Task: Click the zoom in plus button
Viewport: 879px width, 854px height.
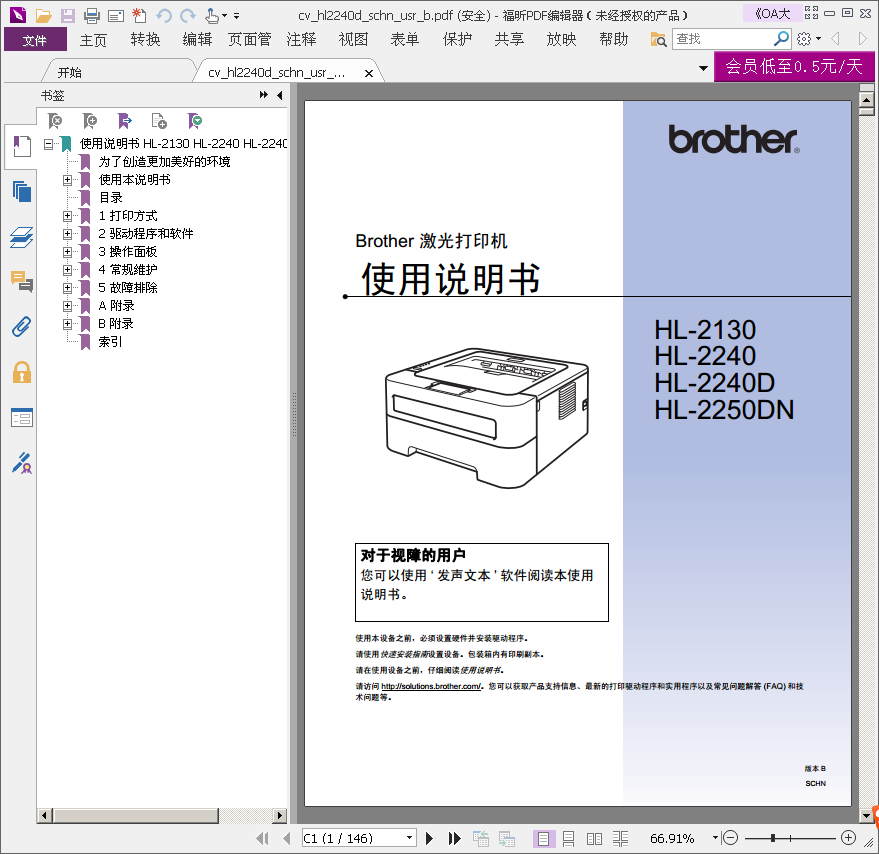Action: 848,838
